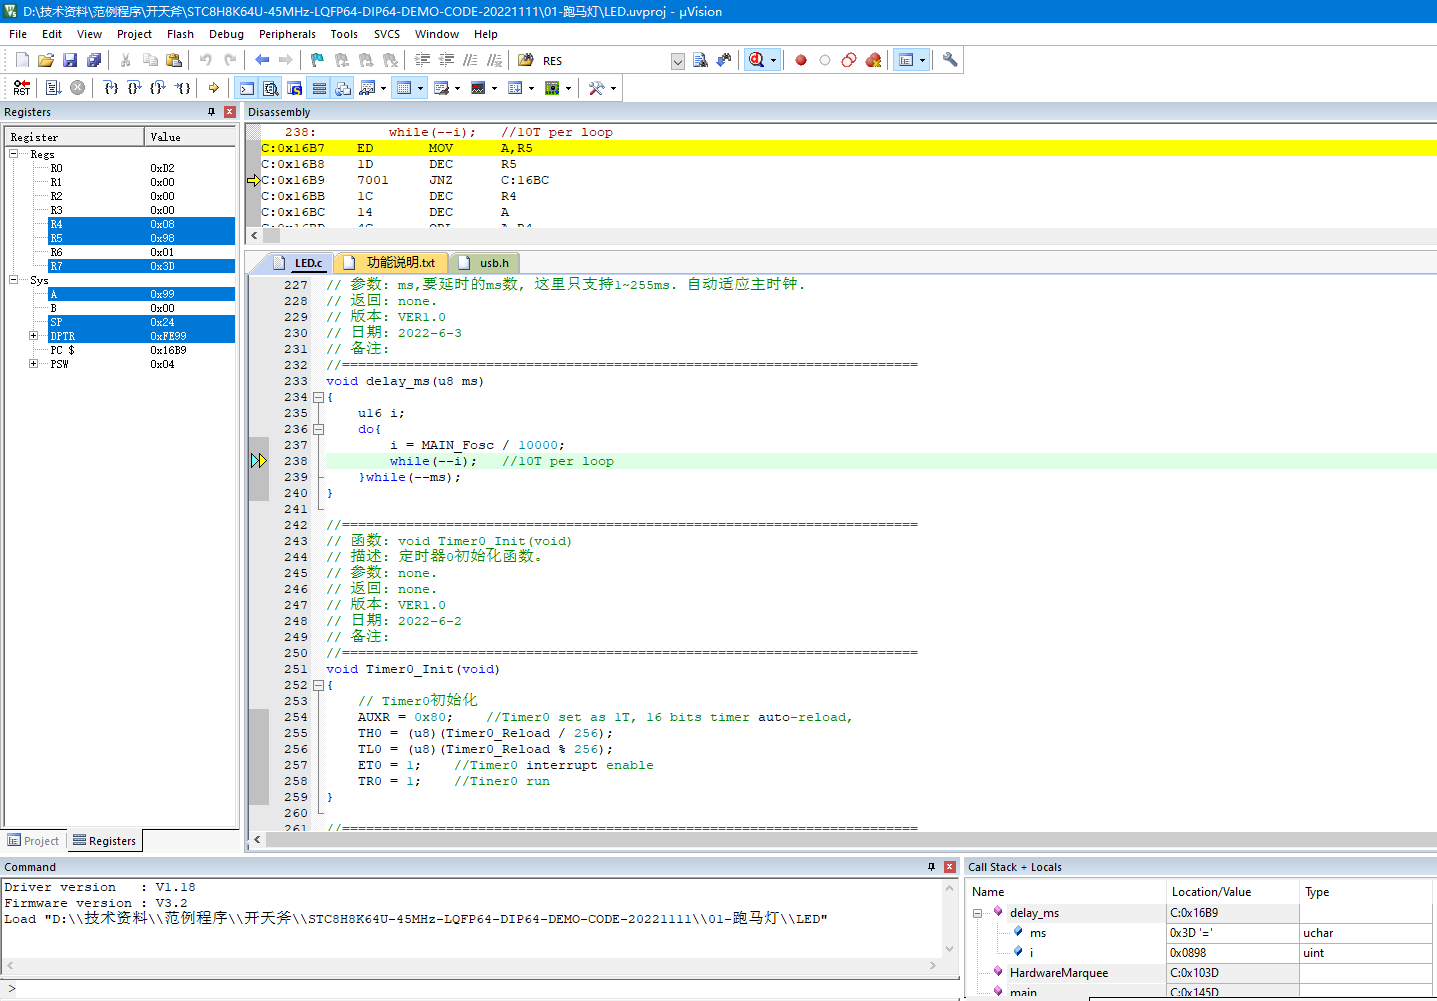
Task: Open the Peripherals menu
Action: pos(287,34)
